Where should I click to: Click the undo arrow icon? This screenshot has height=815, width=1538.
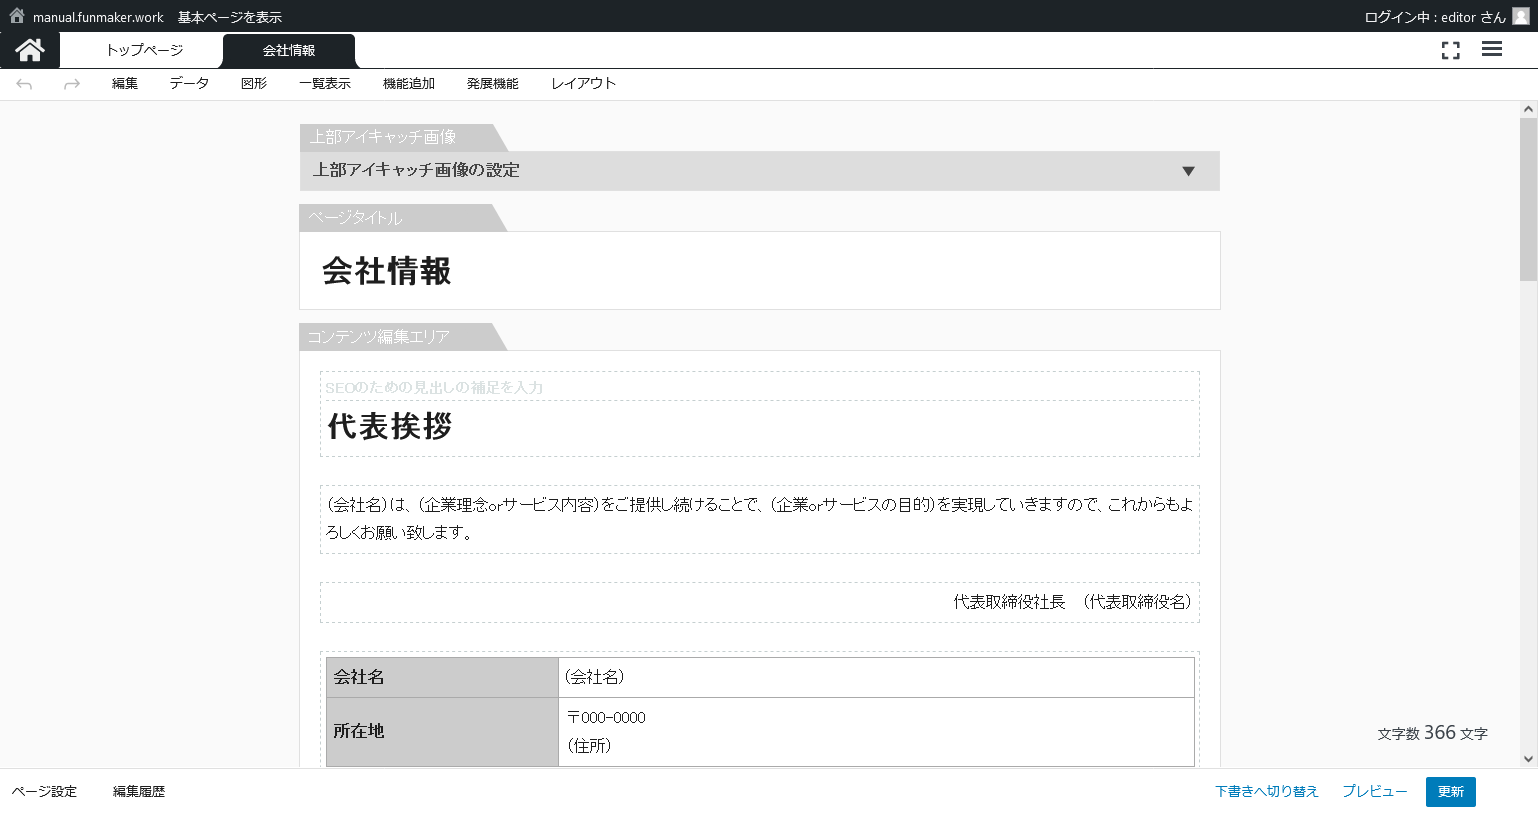[24, 84]
